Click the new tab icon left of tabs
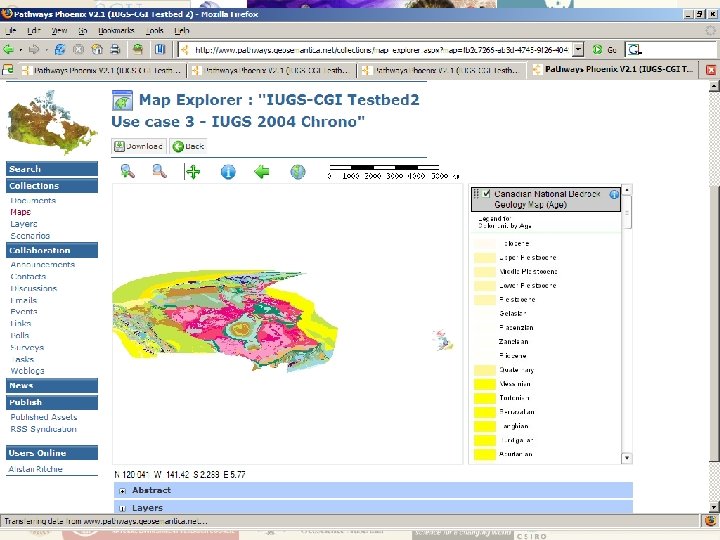Image resolution: width=720 pixels, height=540 pixels. (x=8, y=70)
